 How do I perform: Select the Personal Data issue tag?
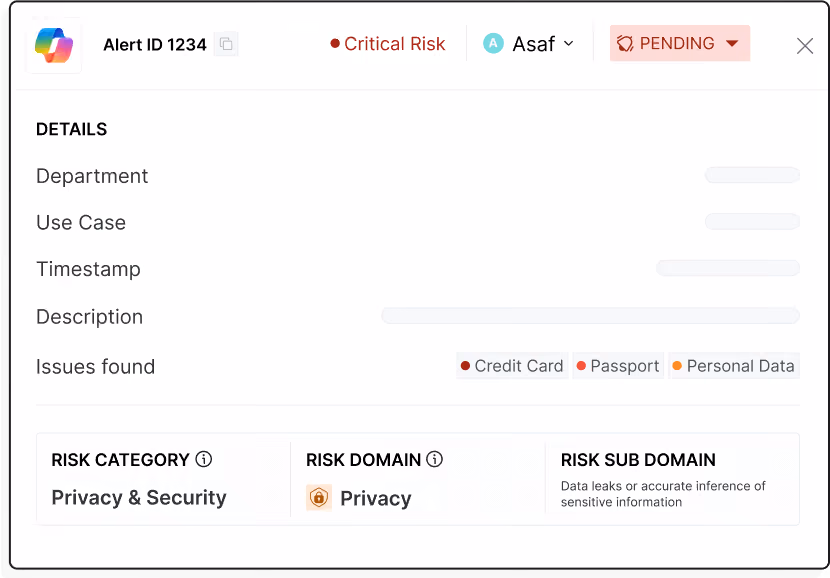[734, 366]
